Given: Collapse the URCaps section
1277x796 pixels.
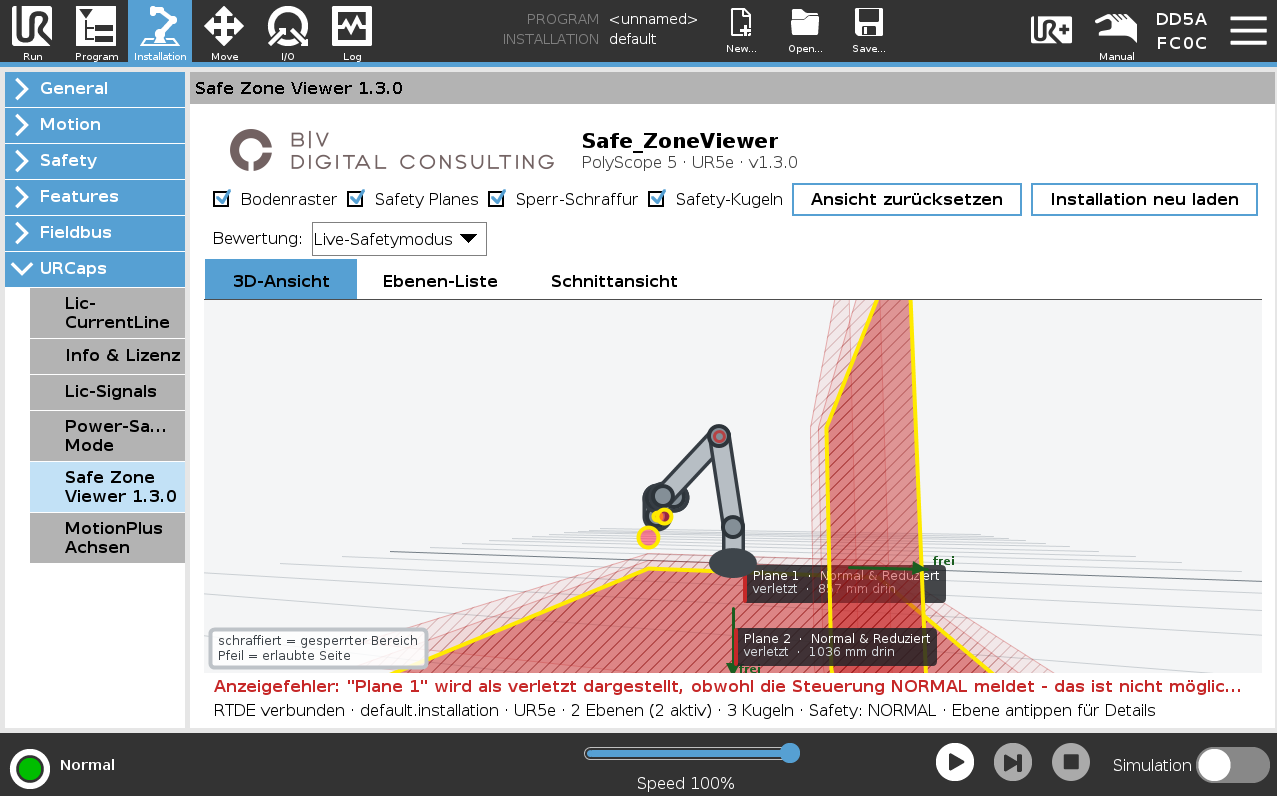Looking at the screenshot, I should pos(95,269).
